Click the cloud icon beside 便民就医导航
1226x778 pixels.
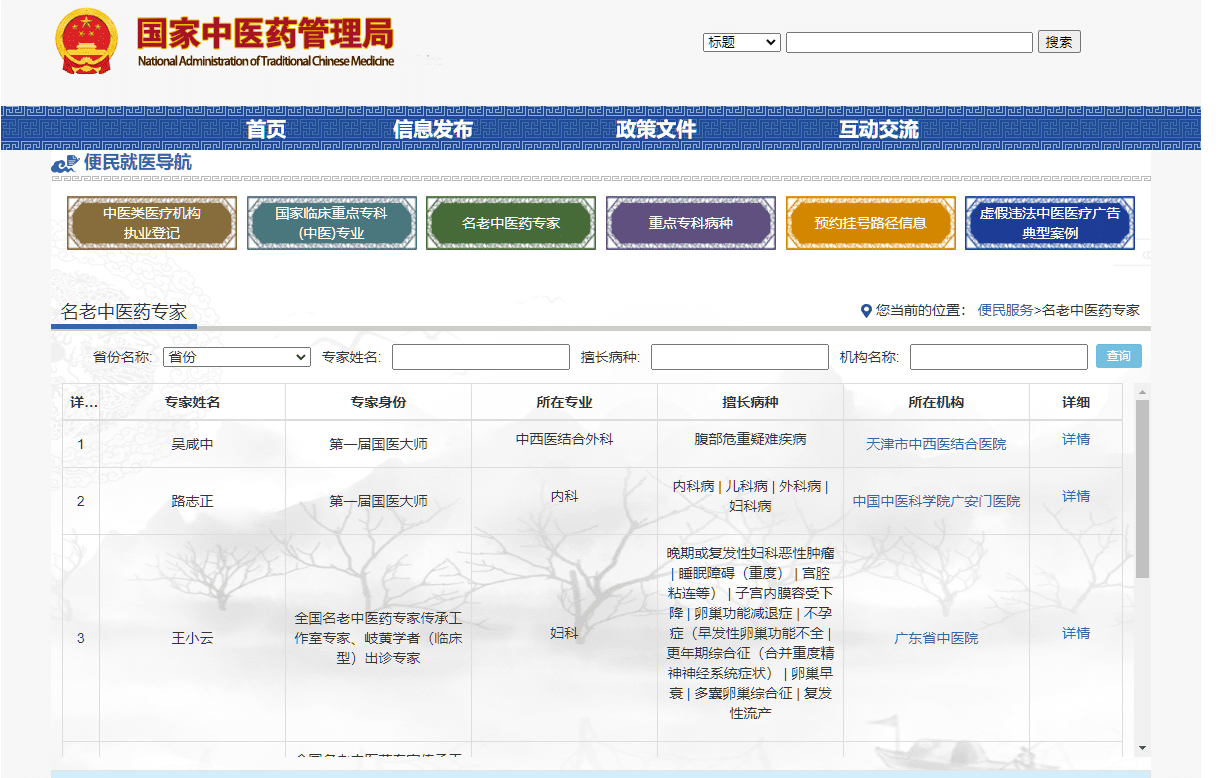pyautogui.click(x=65, y=163)
